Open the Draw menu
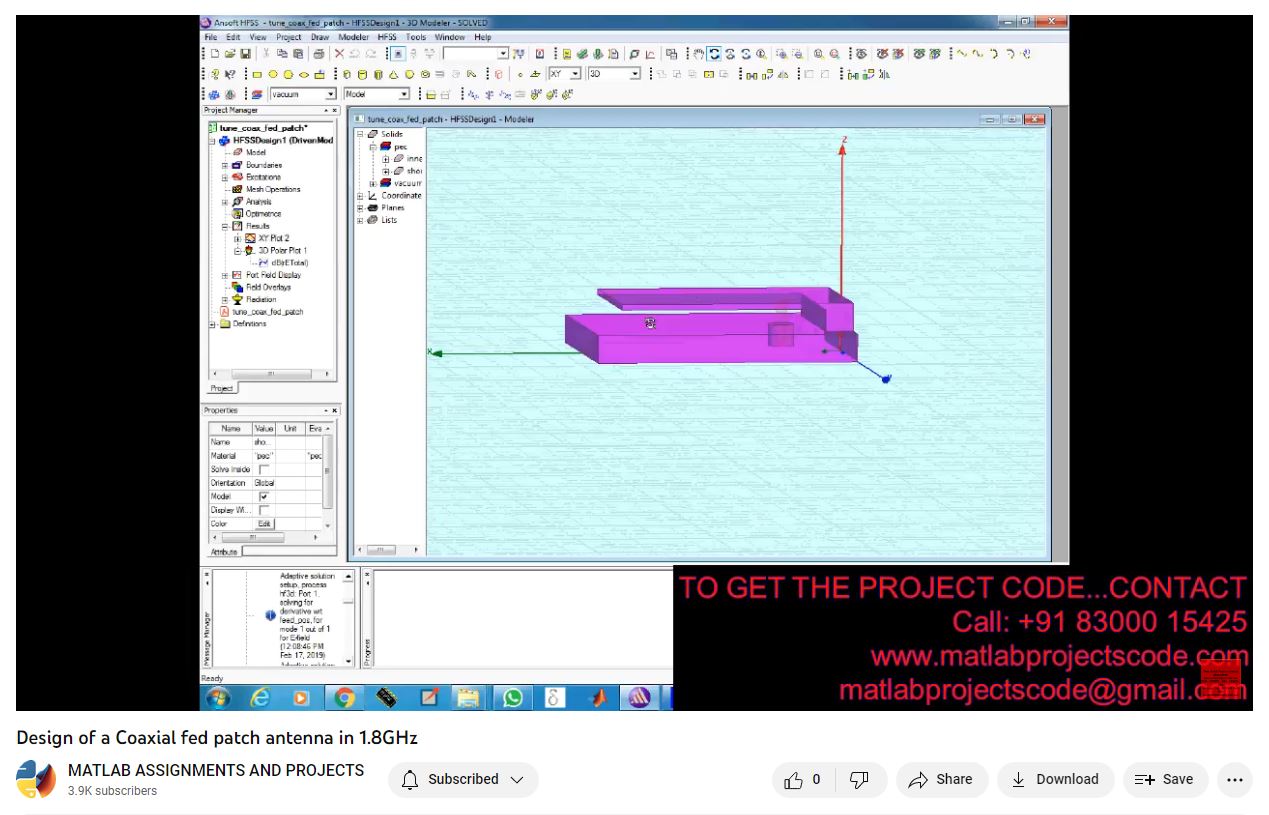This screenshot has width=1269, height=815. point(319,37)
